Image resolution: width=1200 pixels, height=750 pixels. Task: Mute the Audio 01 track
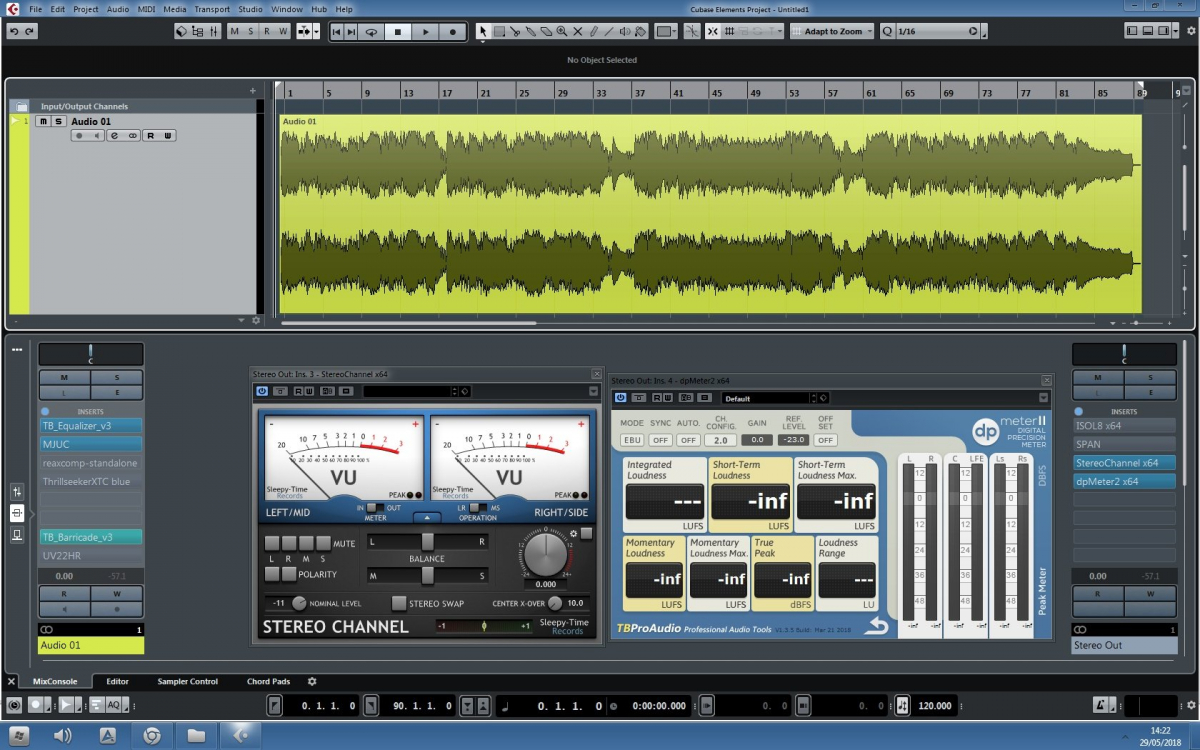(43, 121)
